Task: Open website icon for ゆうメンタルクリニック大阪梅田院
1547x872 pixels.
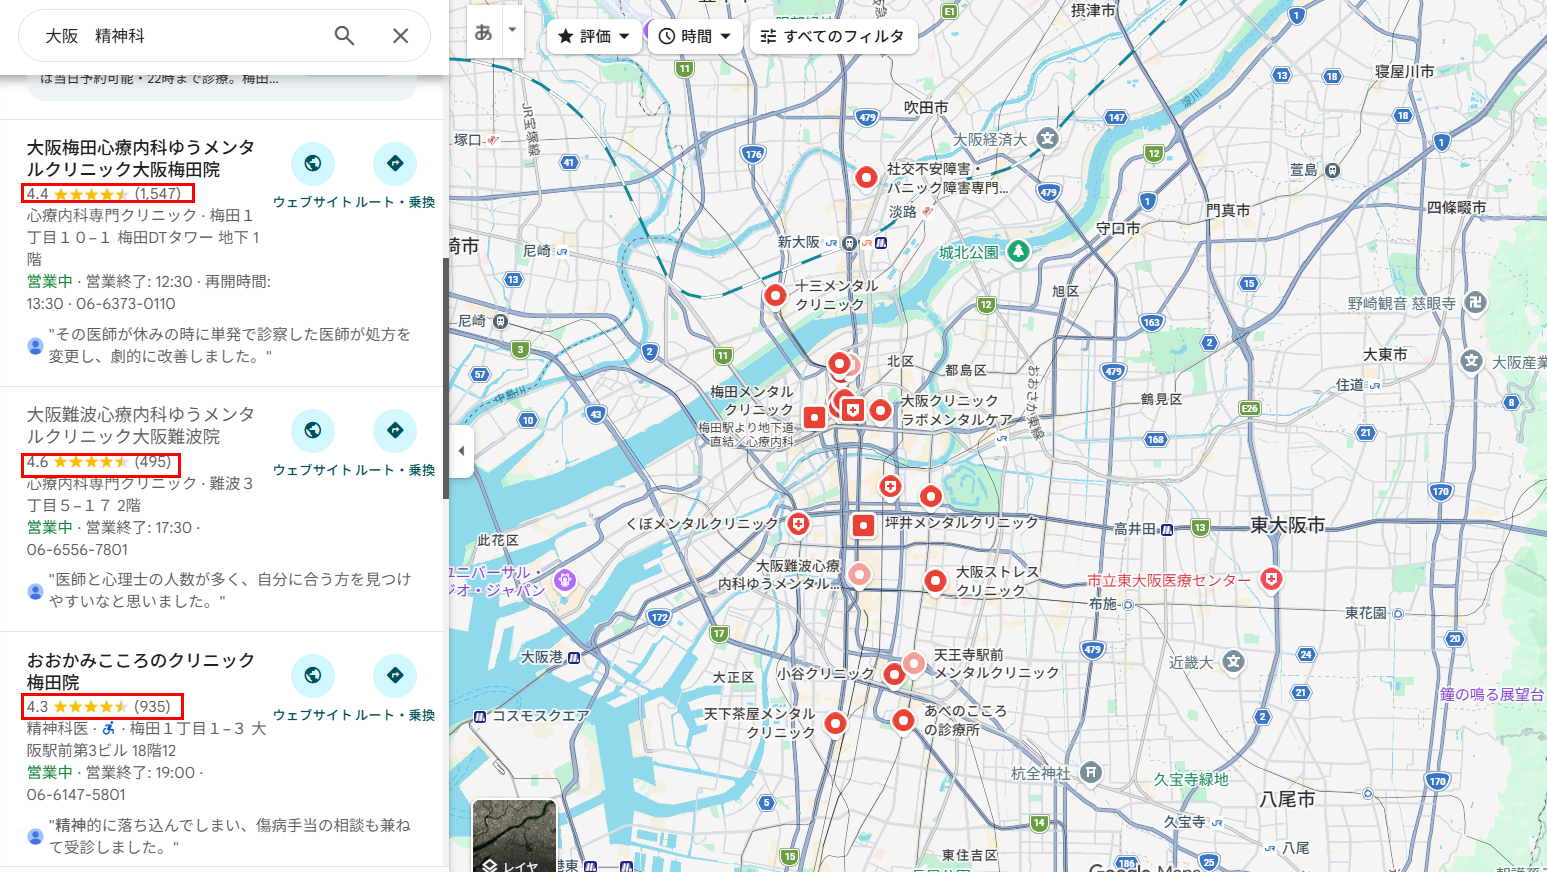Action: pyautogui.click(x=313, y=163)
